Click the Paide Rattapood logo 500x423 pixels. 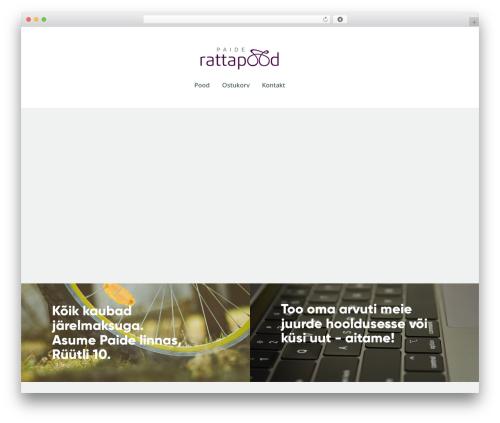point(239,58)
